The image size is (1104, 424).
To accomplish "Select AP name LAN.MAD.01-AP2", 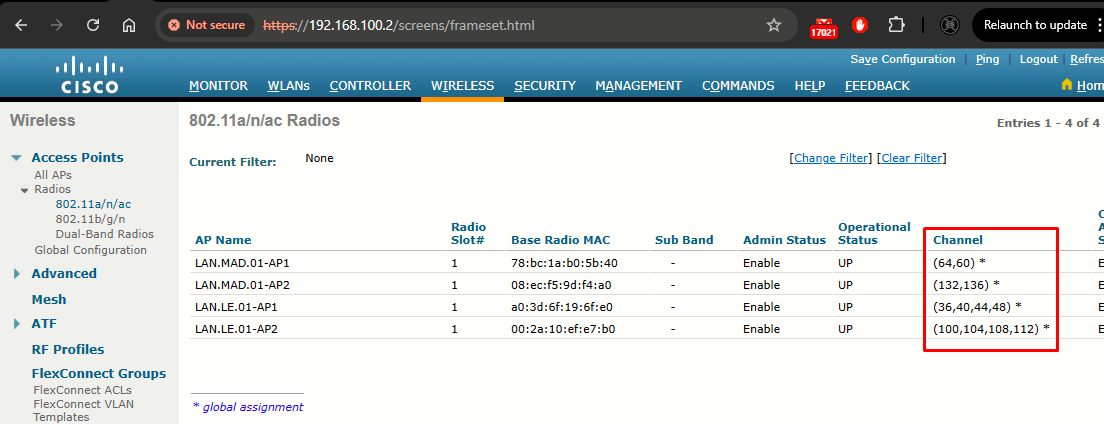I will 242,285.
